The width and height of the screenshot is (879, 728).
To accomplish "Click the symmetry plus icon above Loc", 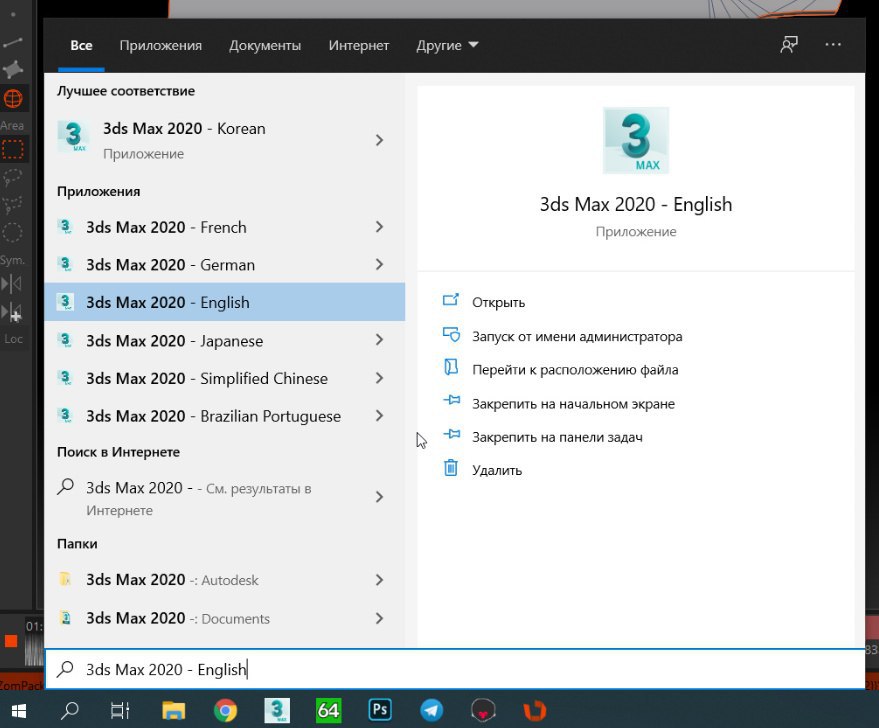I will pyautogui.click(x=11, y=312).
